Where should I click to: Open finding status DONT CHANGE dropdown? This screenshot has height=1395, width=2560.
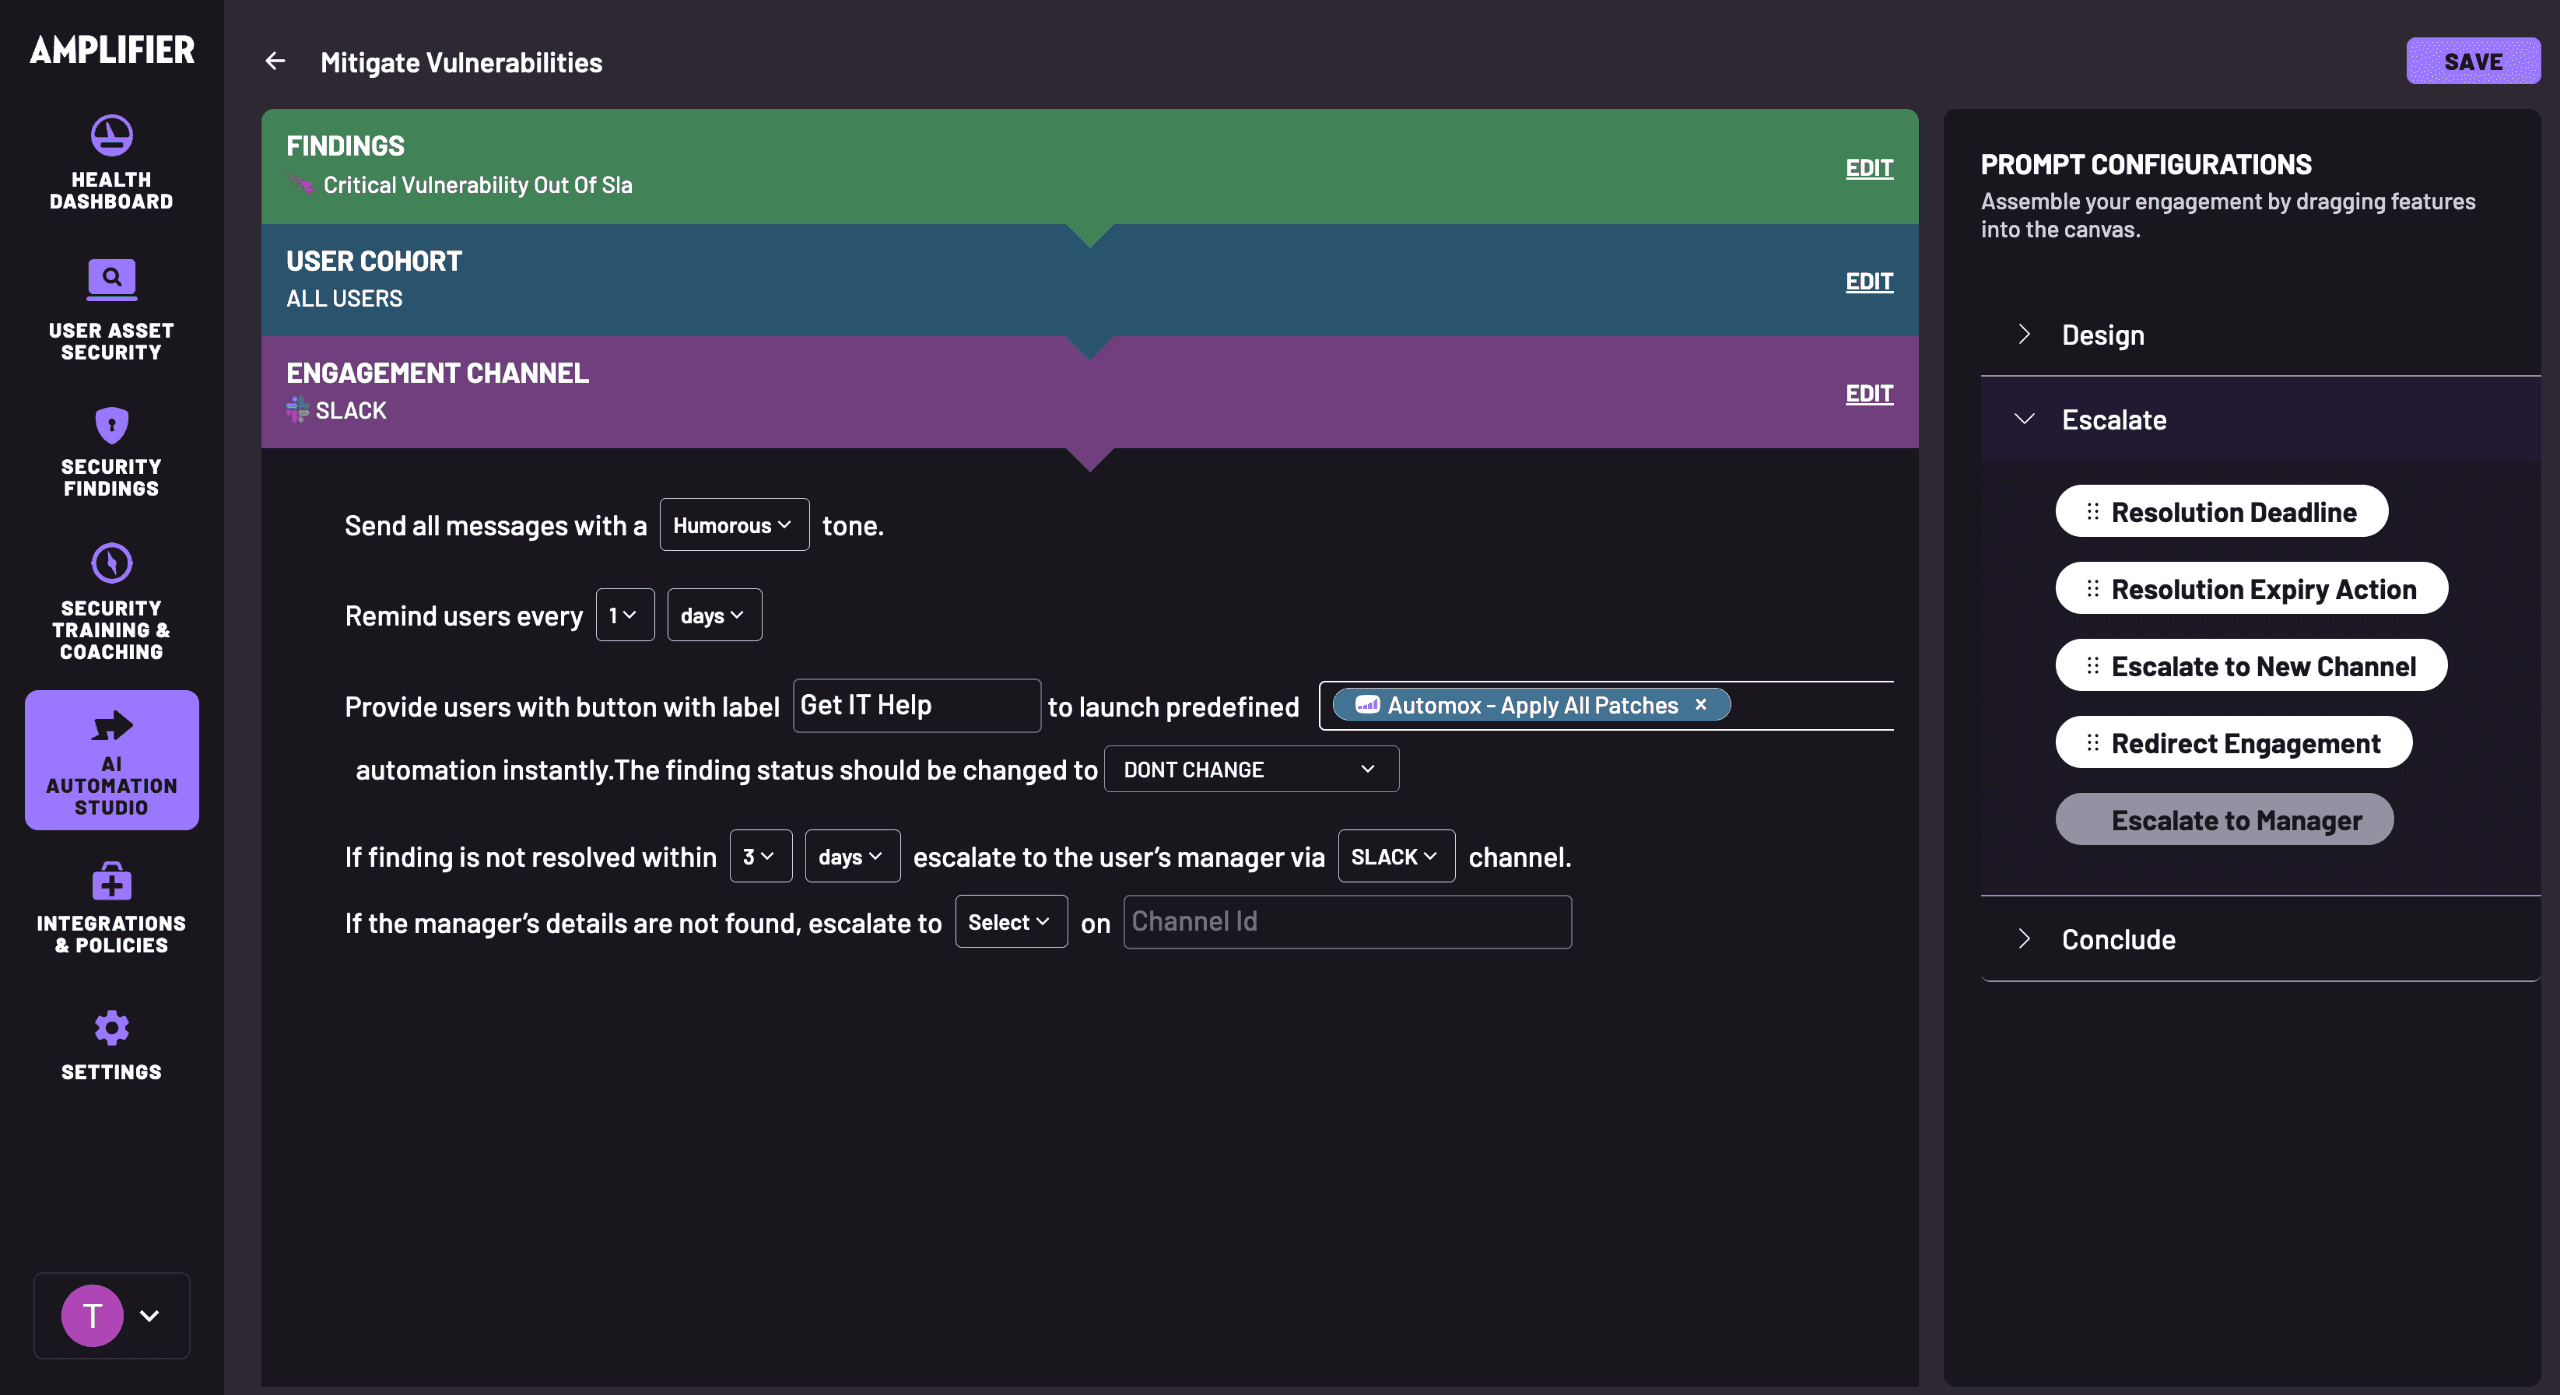click(x=1250, y=769)
